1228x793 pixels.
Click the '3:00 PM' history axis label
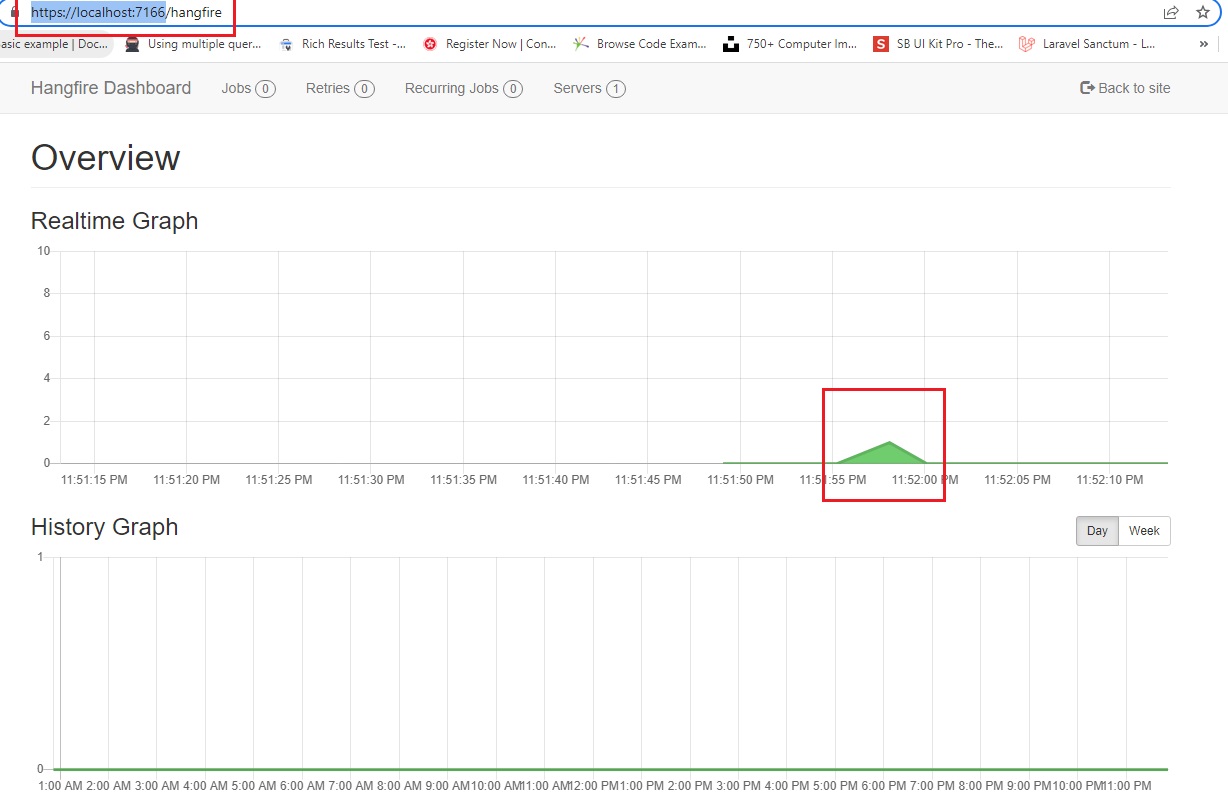click(739, 786)
